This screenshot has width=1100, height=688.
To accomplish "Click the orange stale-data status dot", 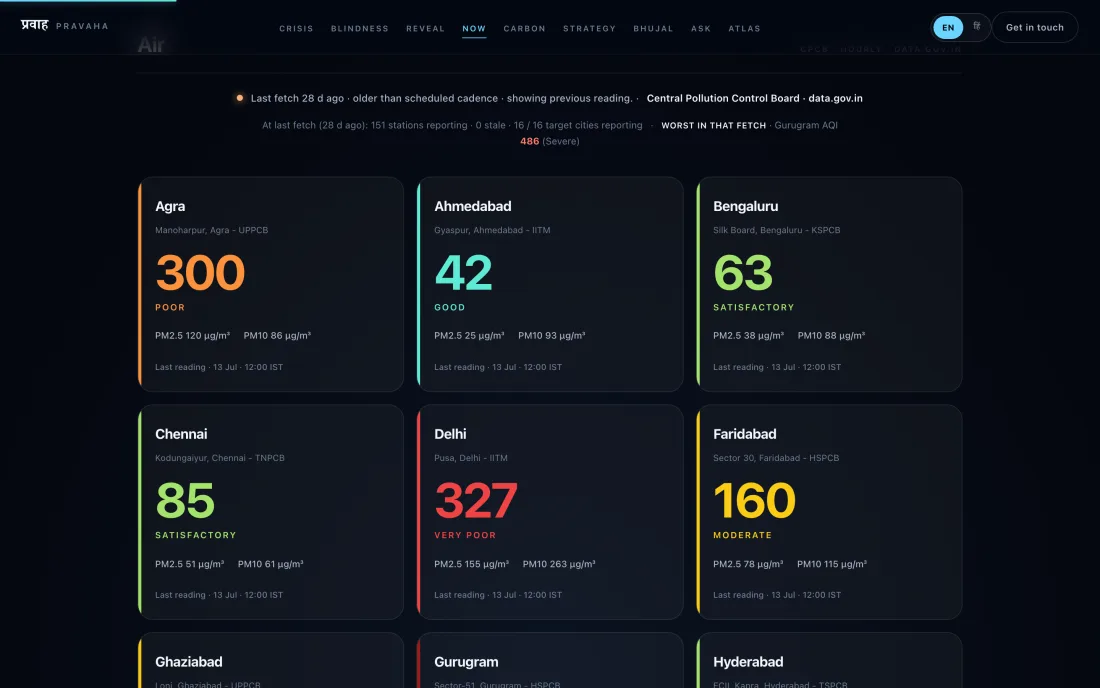I will click(x=240, y=98).
